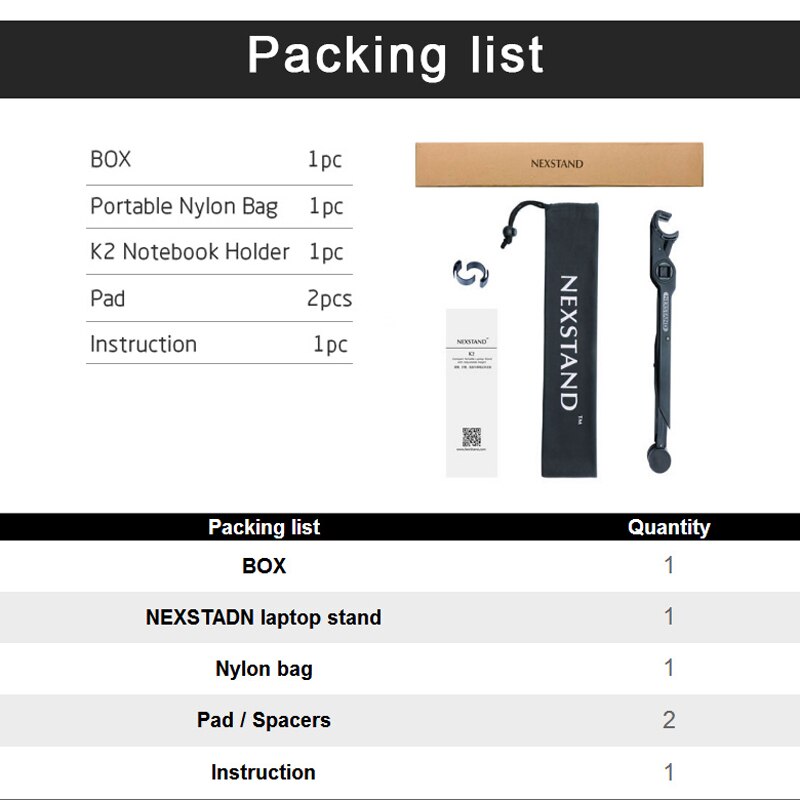Click the brown cardboard box image

point(559,164)
